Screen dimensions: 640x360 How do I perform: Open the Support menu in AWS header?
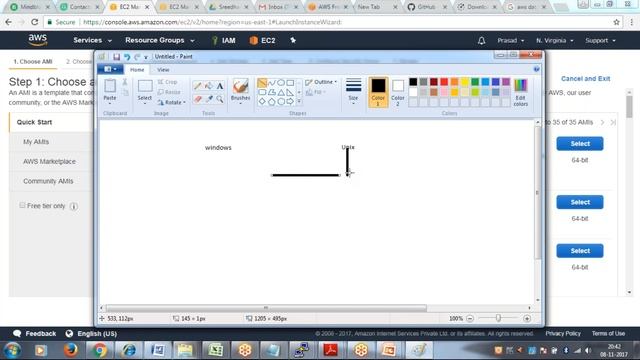pyautogui.click(x=600, y=40)
